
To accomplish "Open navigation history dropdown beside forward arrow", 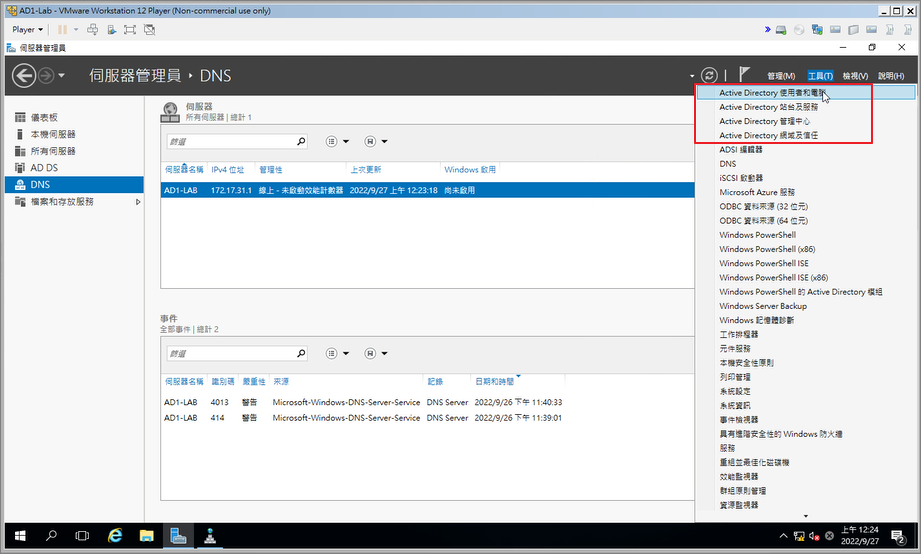I will (x=61, y=76).
